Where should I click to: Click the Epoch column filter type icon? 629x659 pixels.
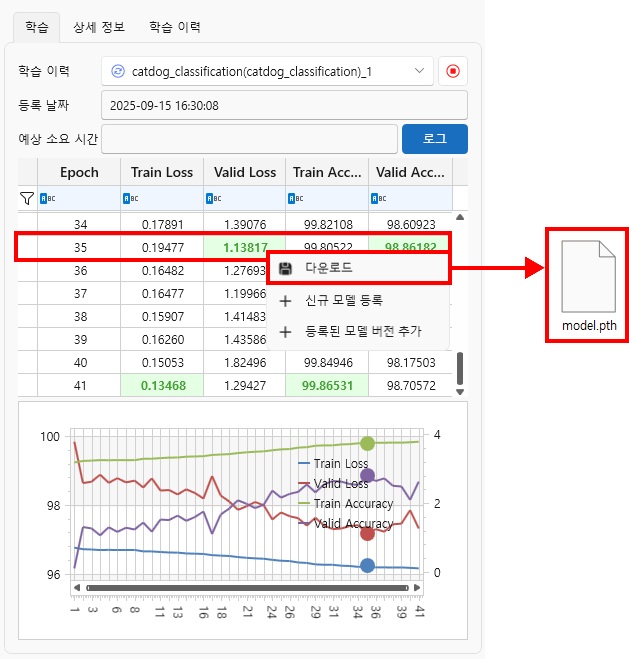[46, 198]
